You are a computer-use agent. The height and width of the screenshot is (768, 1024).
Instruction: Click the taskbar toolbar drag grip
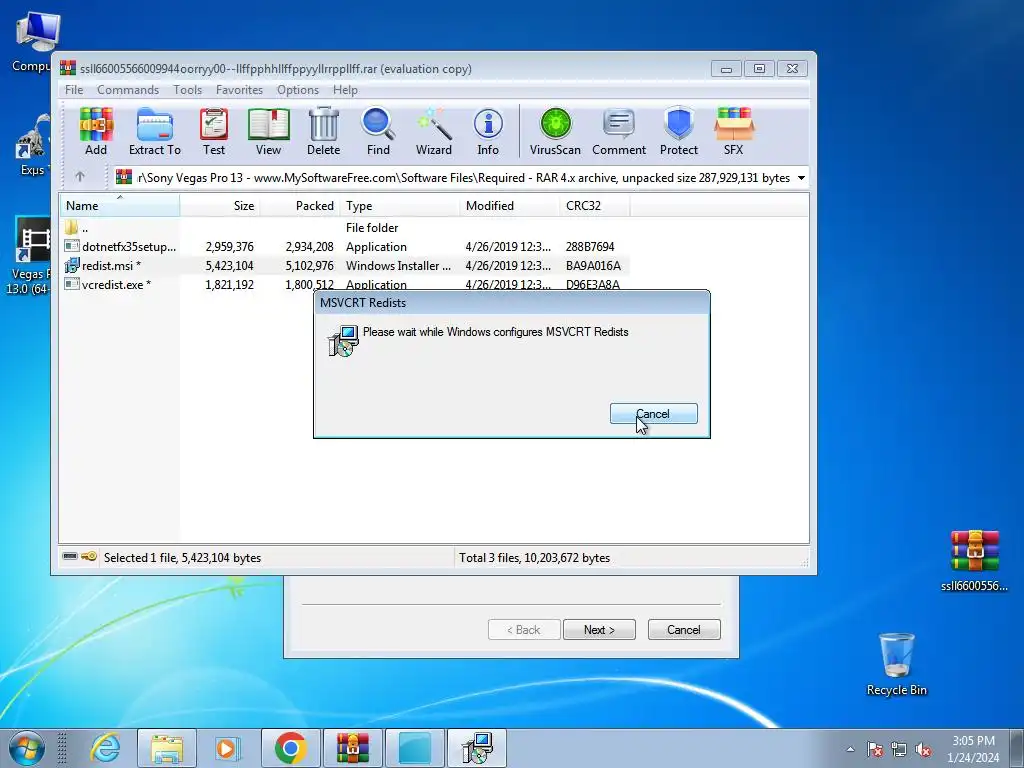(62, 748)
